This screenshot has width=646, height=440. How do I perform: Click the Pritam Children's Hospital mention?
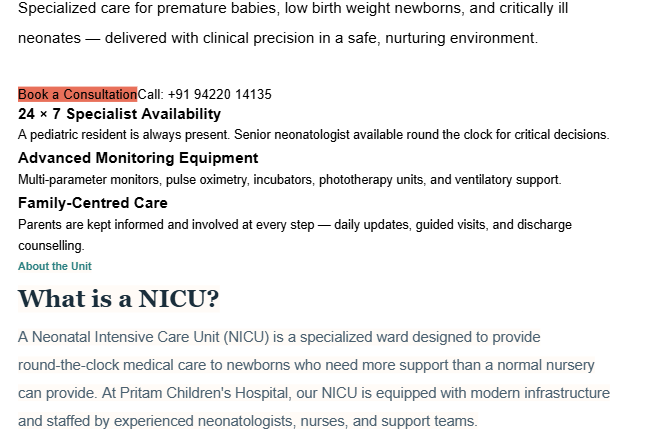(x=205, y=393)
